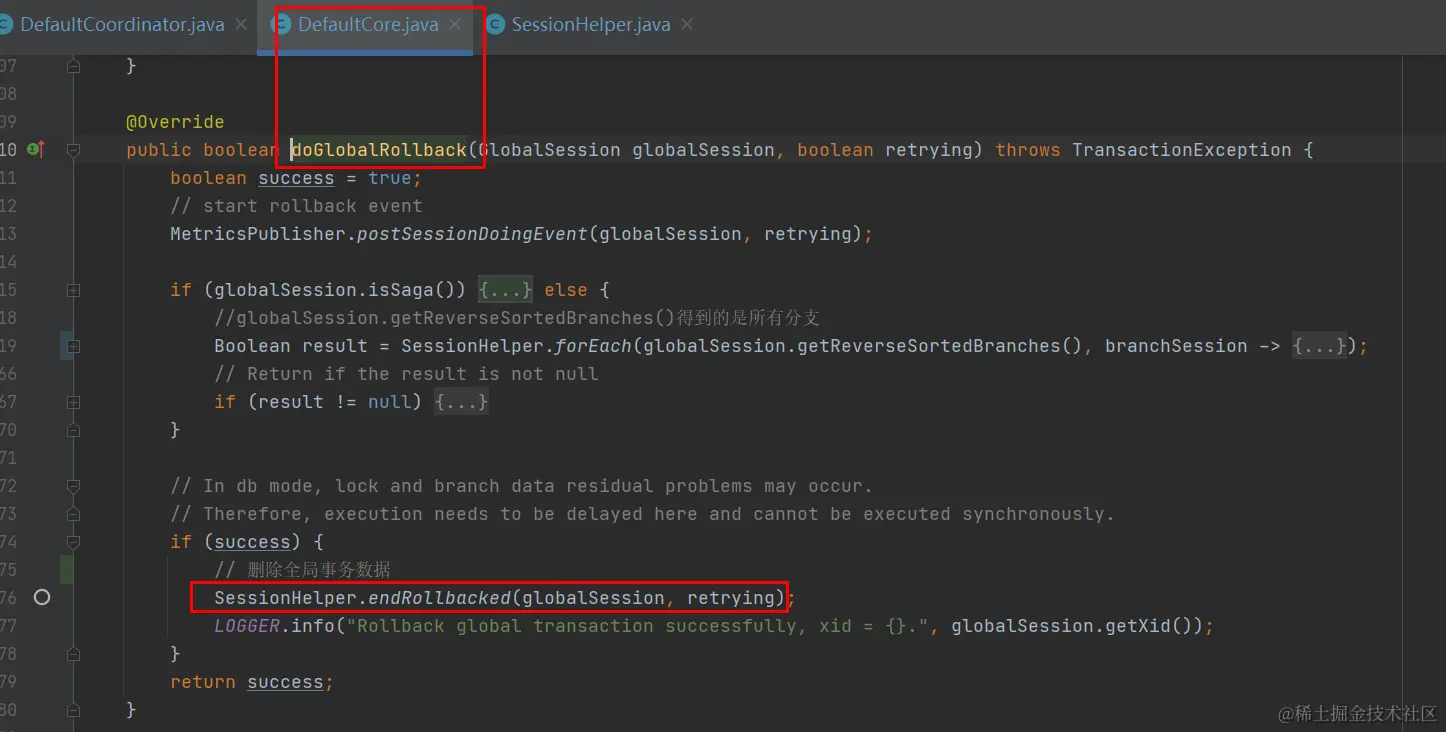Click the branchSession lambda parameter
1446x732 pixels.
1176,346
